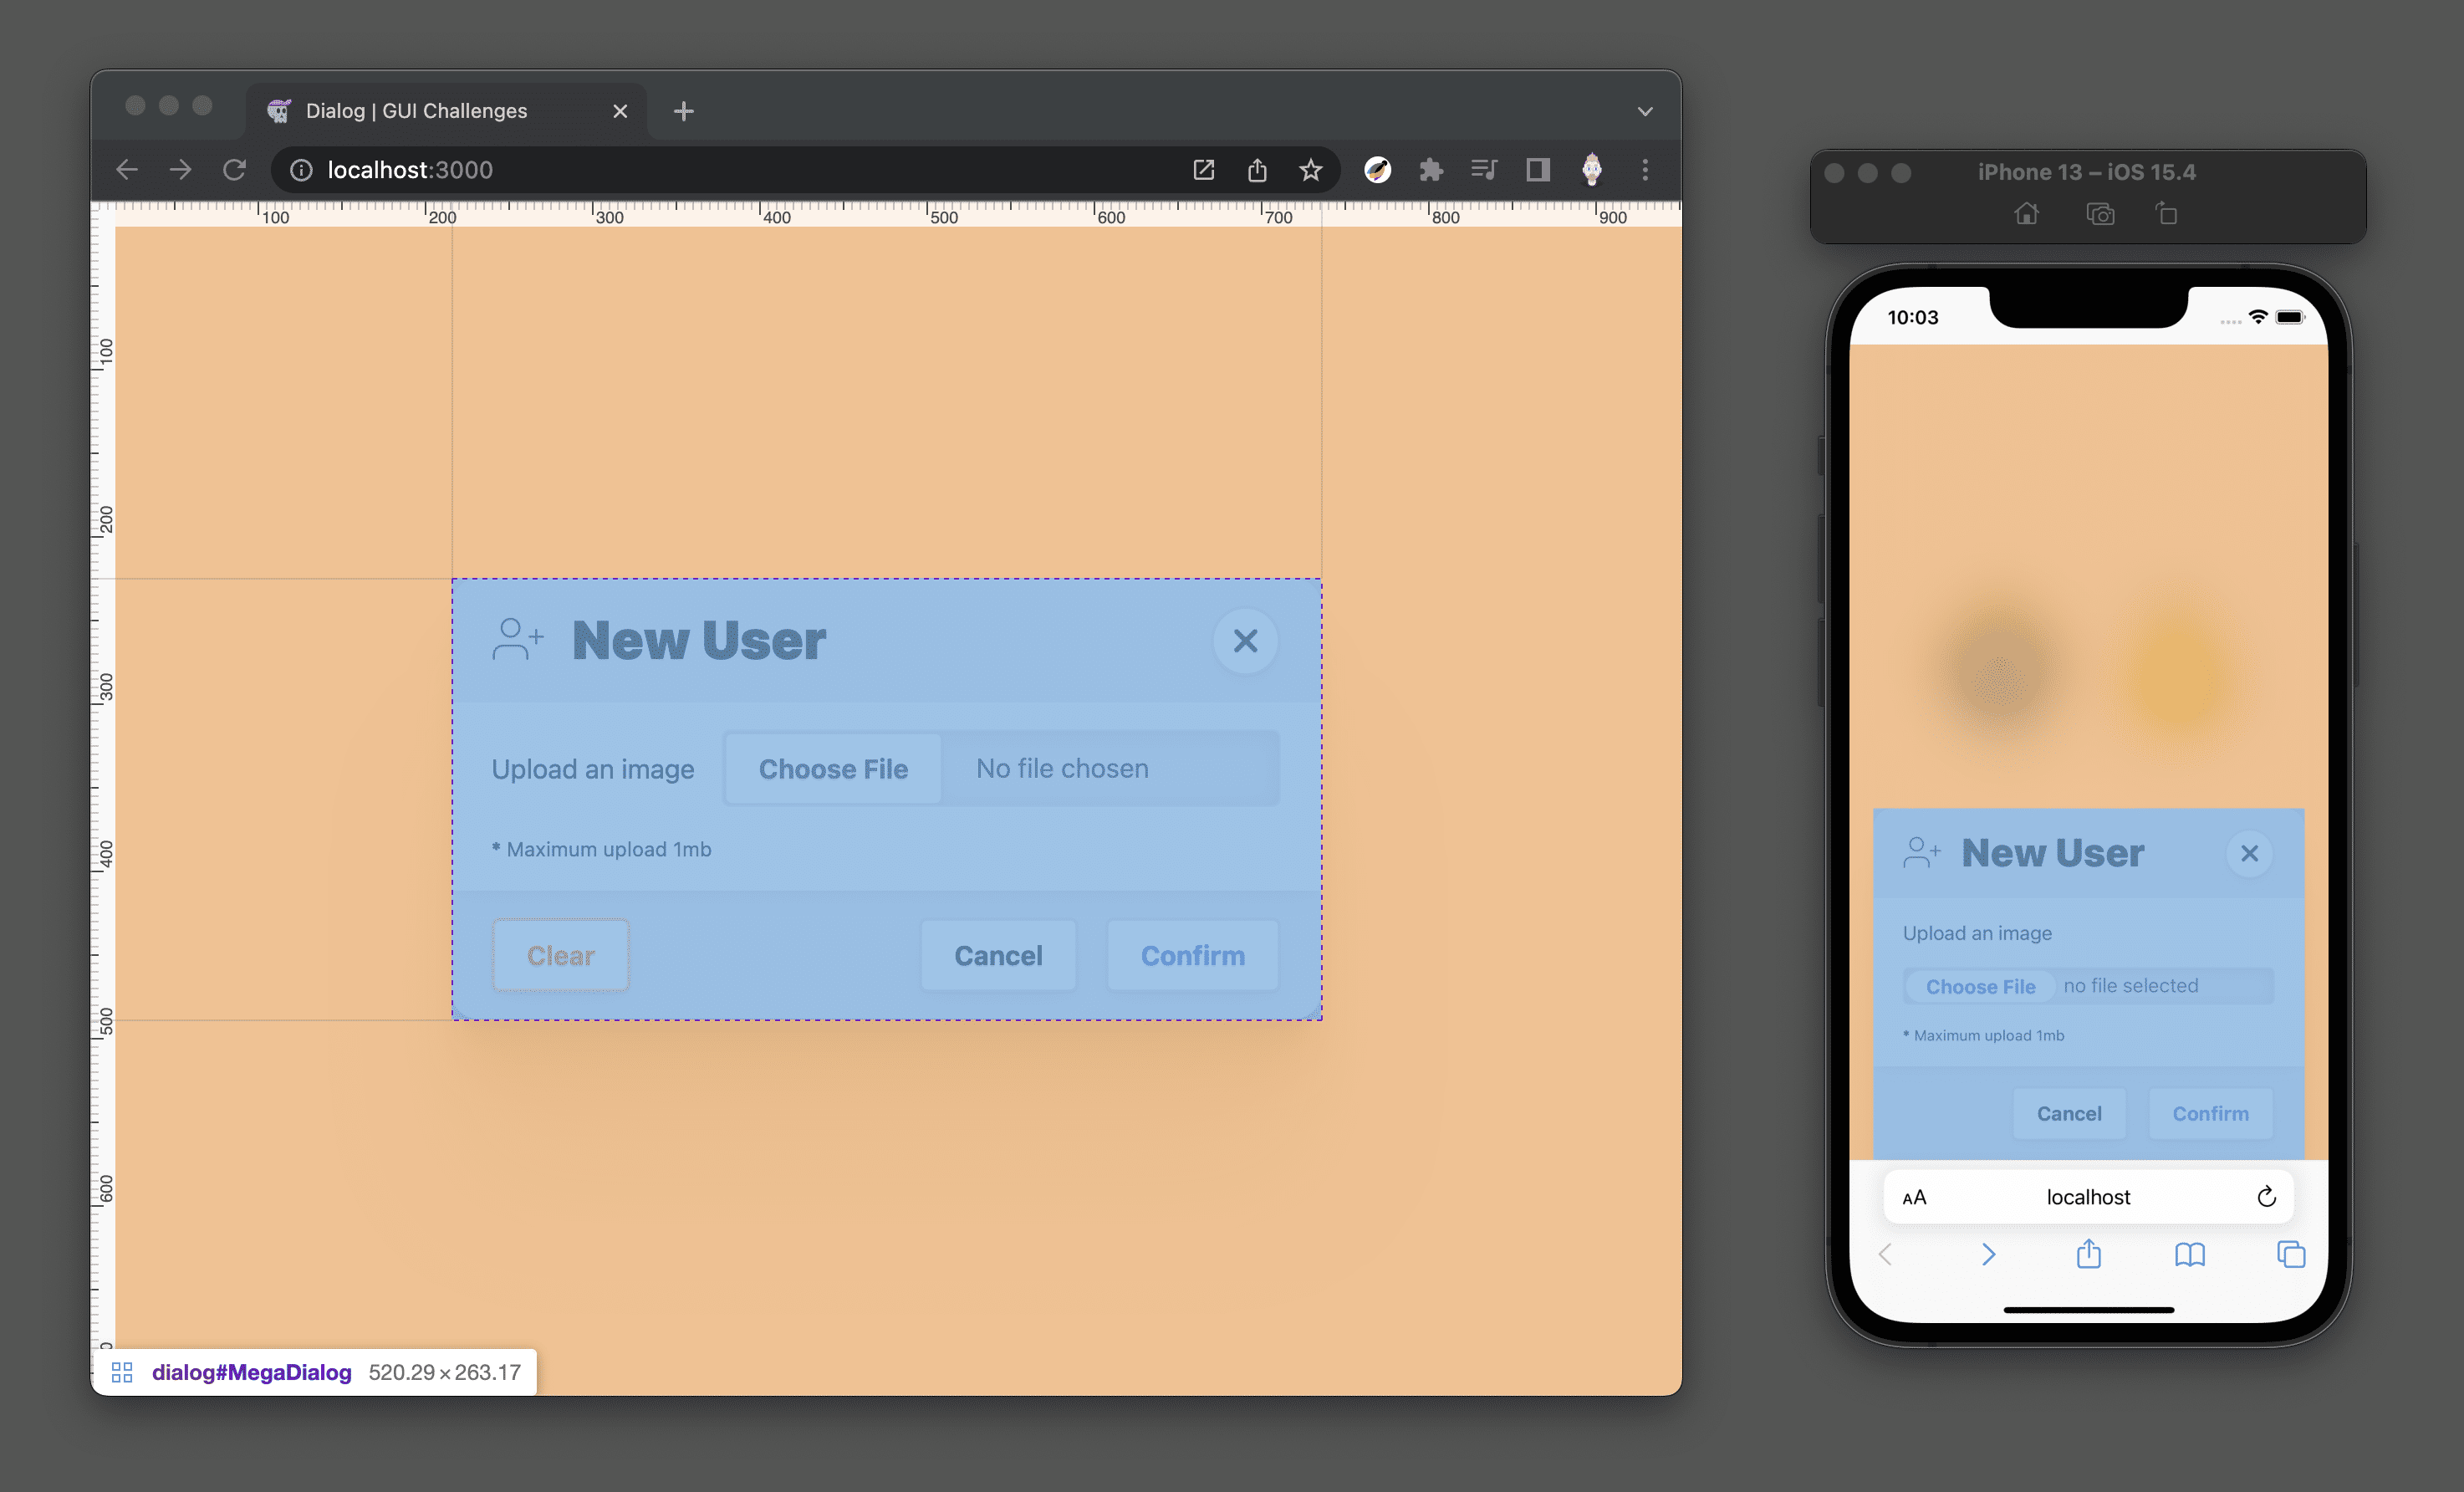Click the mobile browser refresh icon
This screenshot has height=1492, width=2464.
[2268, 1194]
